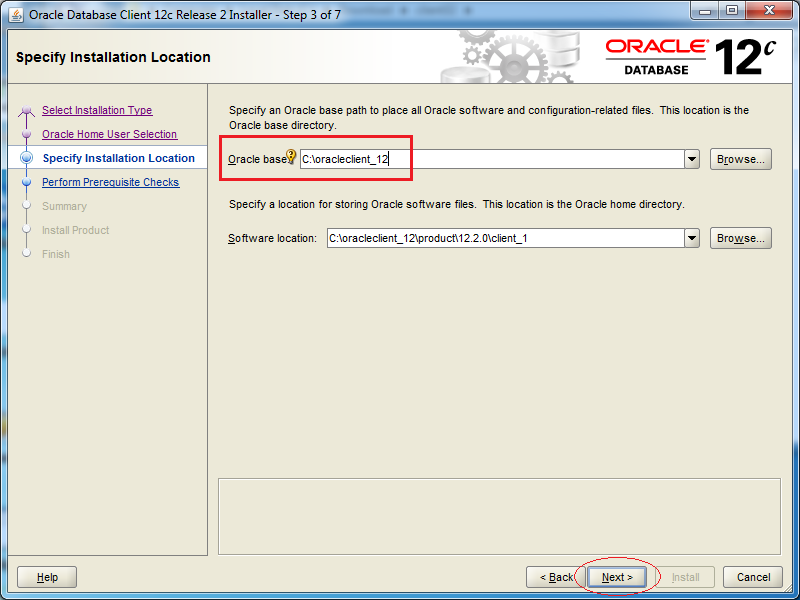Jump to Perform Prerequisite Checks step
The image size is (800, 600).
click(x=111, y=182)
